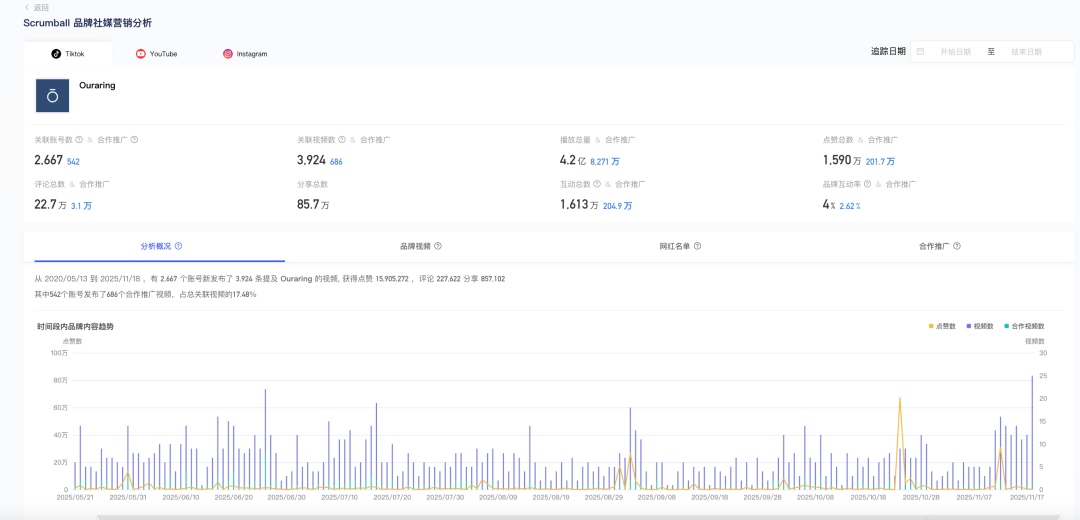The image size is (1080, 520).
Task: Open the Ouraring brand logo thumbnail
Action: [52, 96]
